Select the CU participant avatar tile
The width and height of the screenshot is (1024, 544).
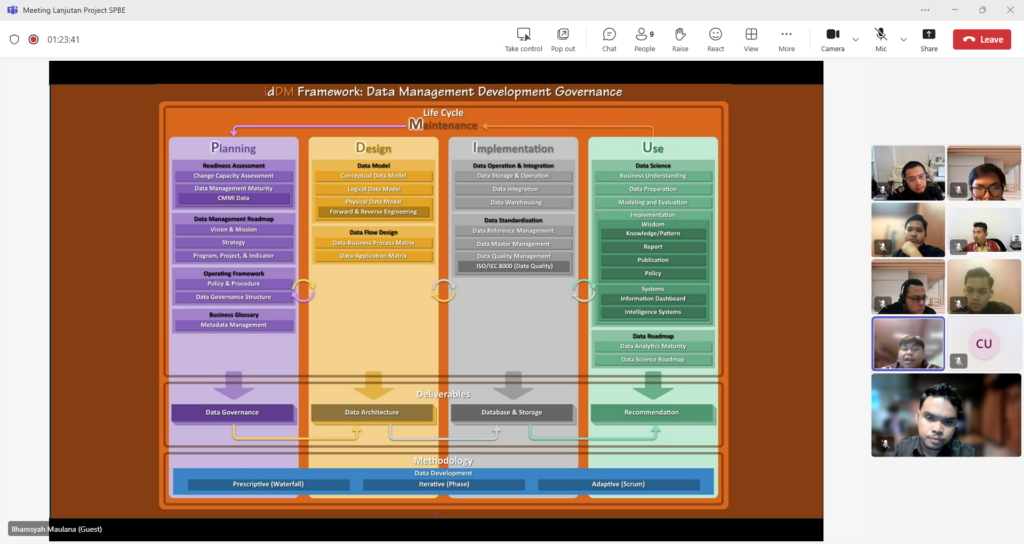(x=984, y=343)
